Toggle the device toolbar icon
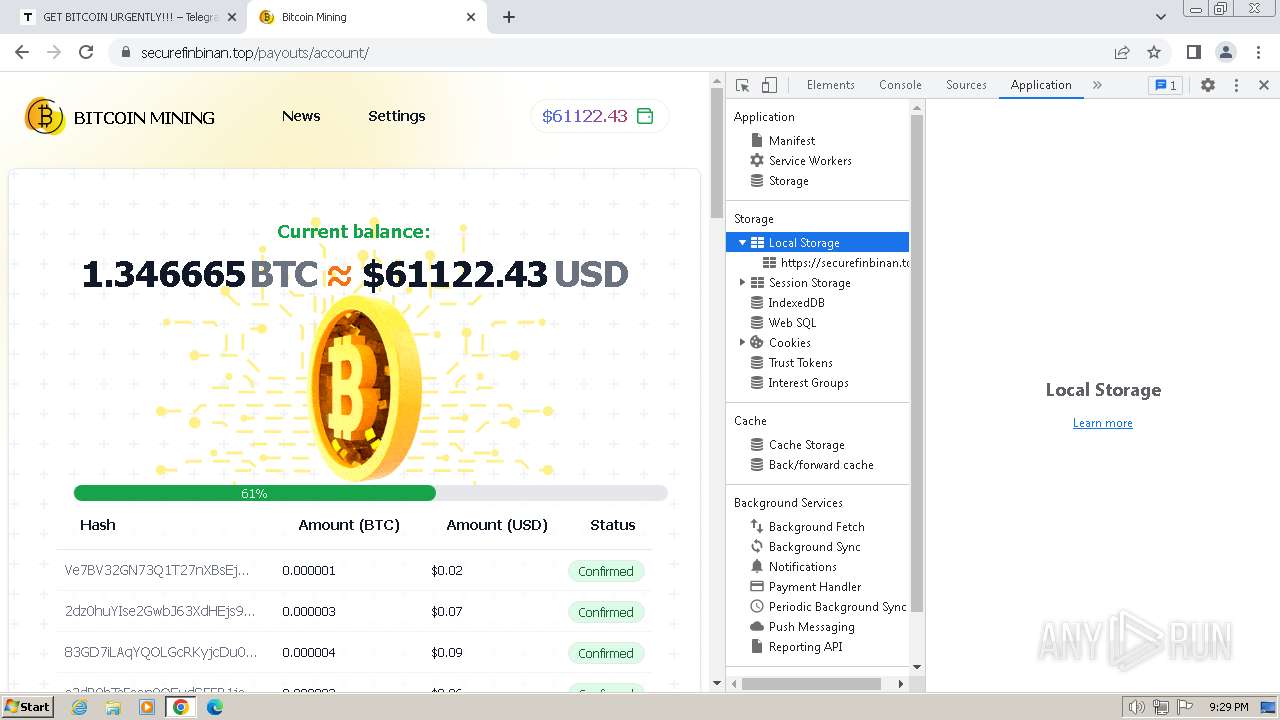The image size is (1280, 720). tap(769, 85)
